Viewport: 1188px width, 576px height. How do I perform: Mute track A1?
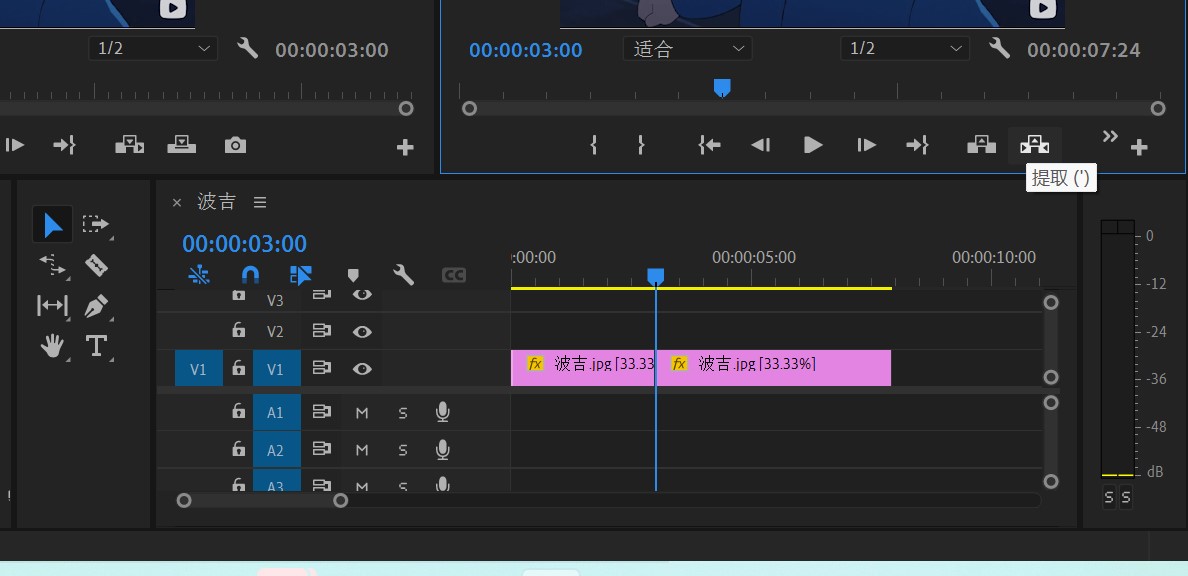(362, 412)
